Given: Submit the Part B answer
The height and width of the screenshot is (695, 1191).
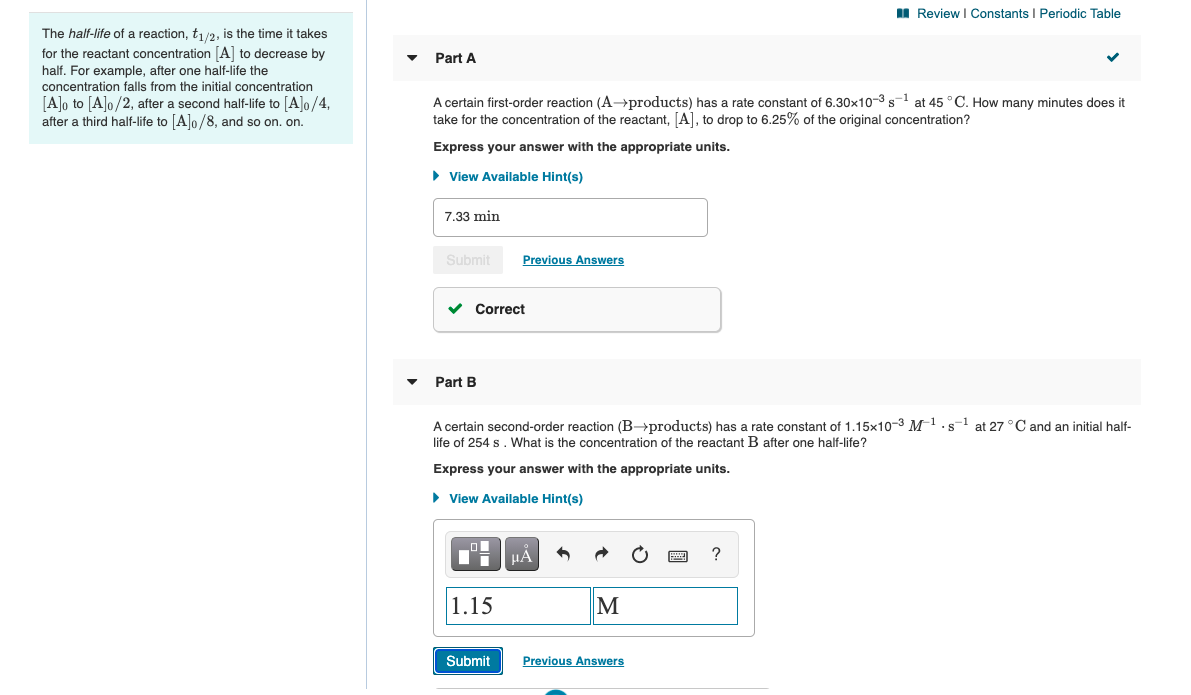Looking at the screenshot, I should [x=467, y=660].
